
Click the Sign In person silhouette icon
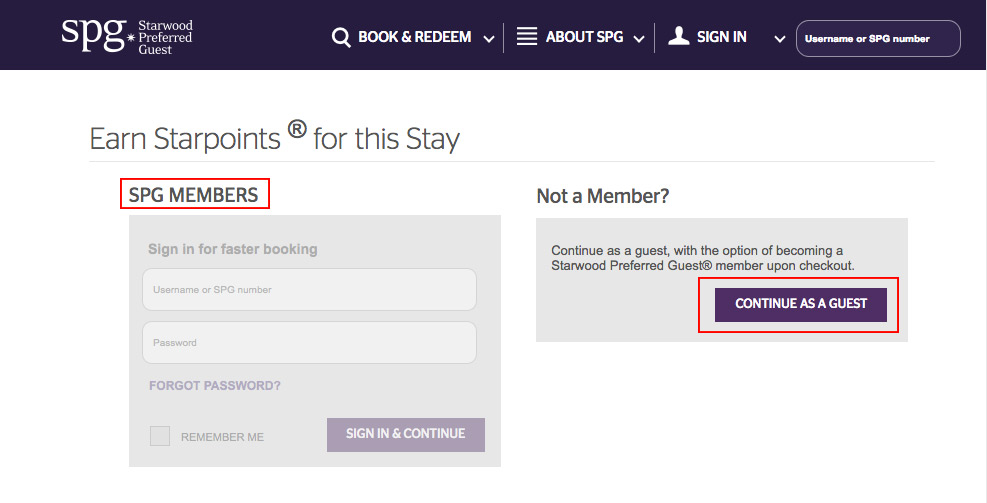pos(679,36)
